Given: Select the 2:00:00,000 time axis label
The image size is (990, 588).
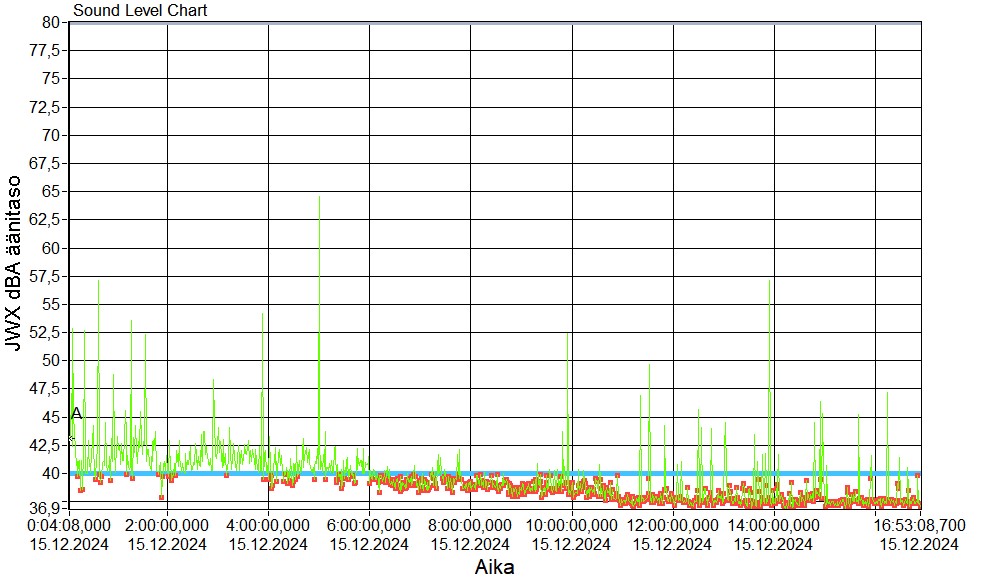Looking at the screenshot, I should pos(167,523).
